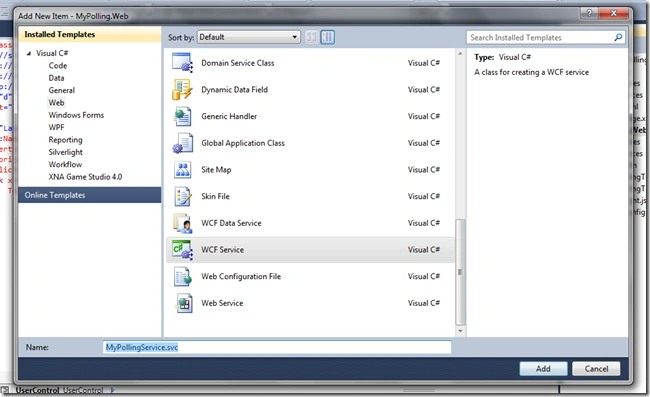
Task: Click the Add button
Action: (x=543, y=368)
